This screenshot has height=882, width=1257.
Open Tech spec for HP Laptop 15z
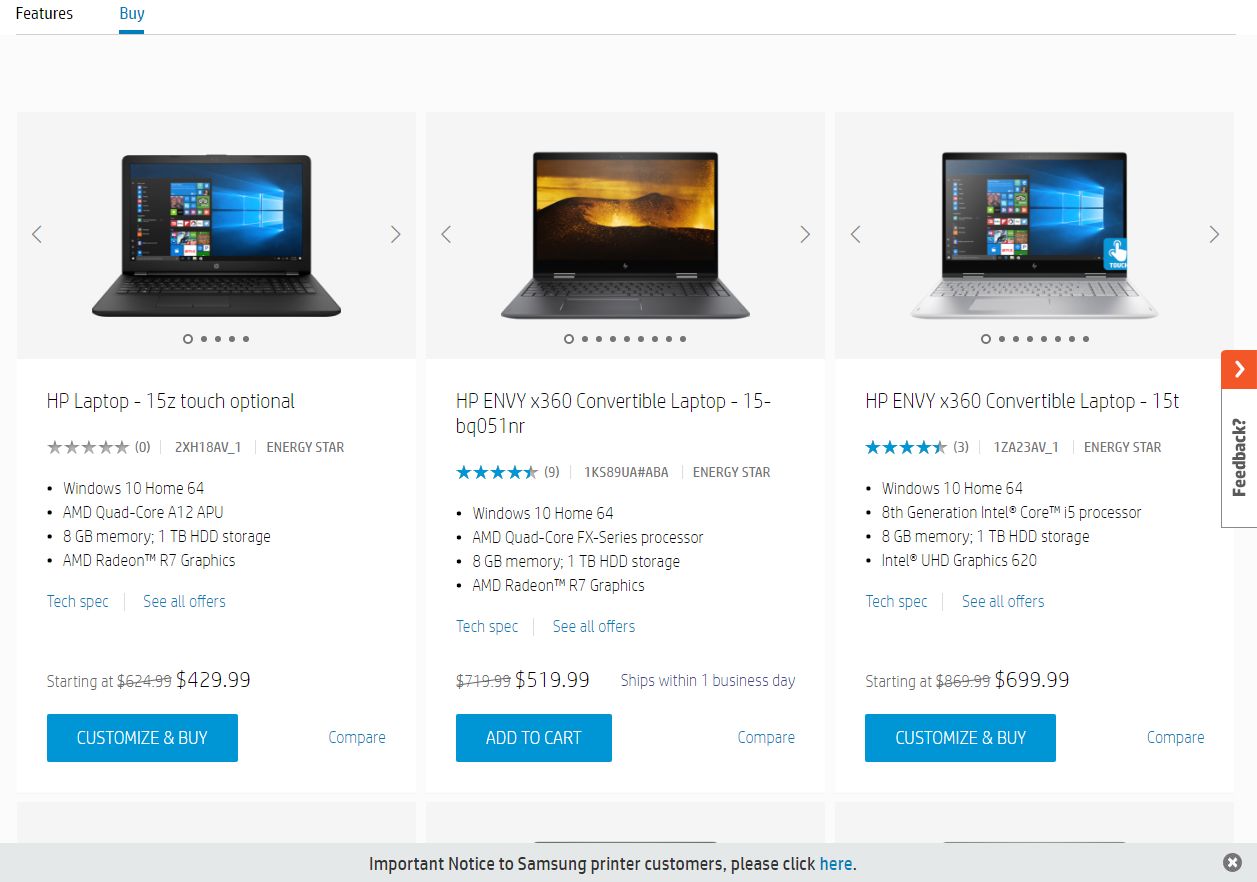coord(77,601)
